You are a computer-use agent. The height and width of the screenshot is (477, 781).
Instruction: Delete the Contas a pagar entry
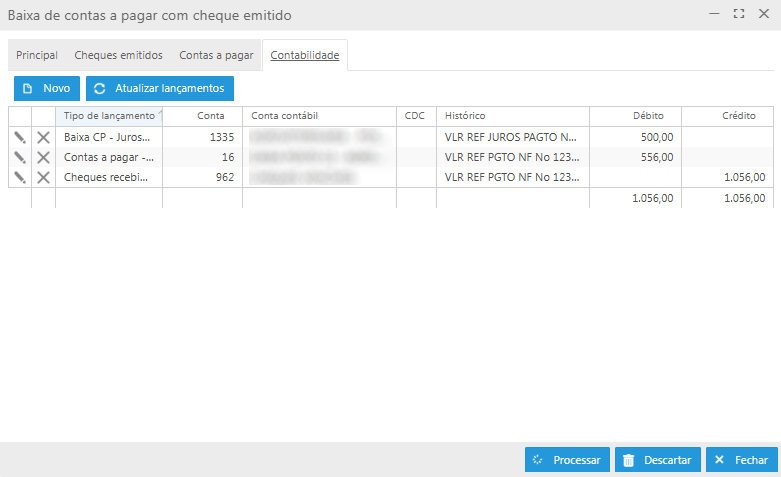43,157
